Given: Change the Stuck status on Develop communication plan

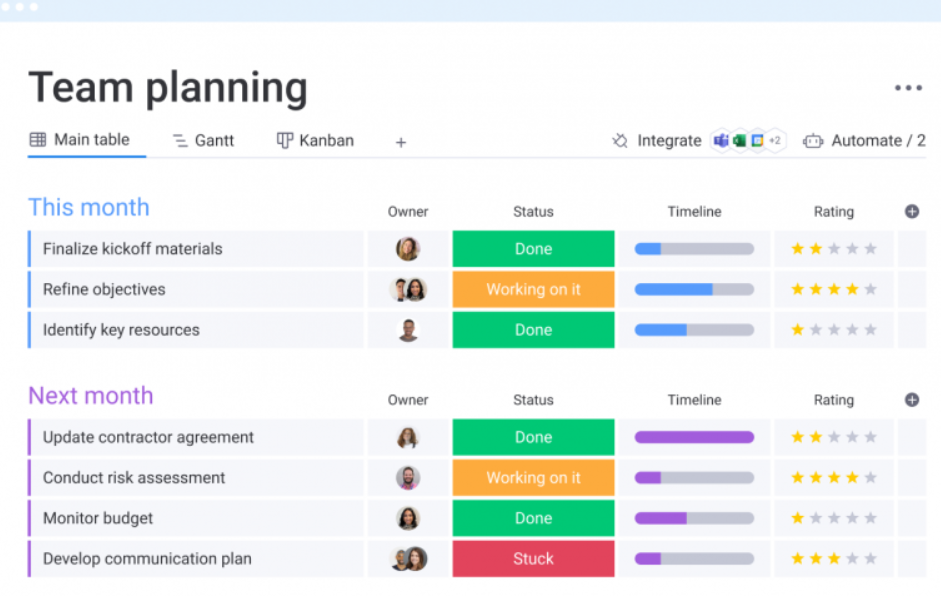Looking at the screenshot, I should pyautogui.click(x=533, y=559).
